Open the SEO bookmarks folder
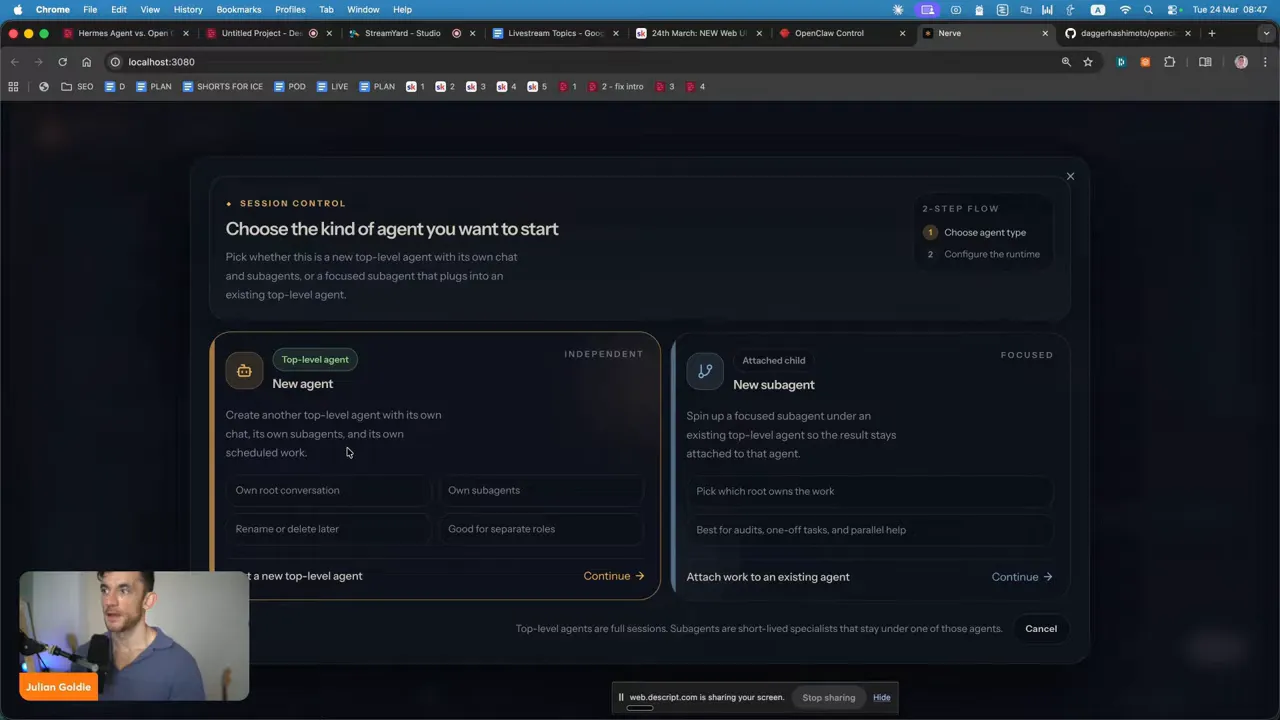Viewport: 1280px width, 720px height. 77,87
